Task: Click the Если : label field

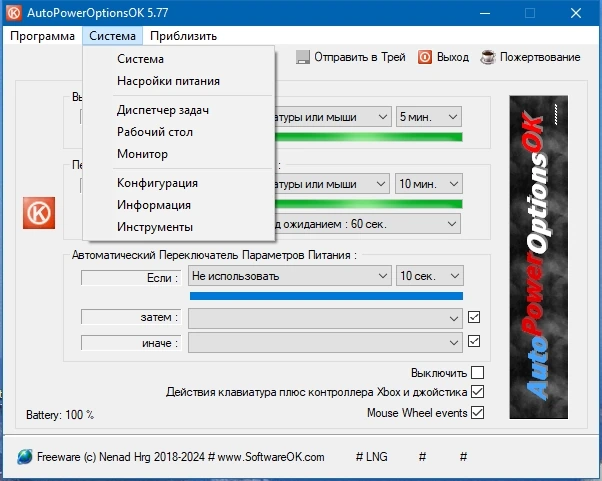Action: point(131,278)
